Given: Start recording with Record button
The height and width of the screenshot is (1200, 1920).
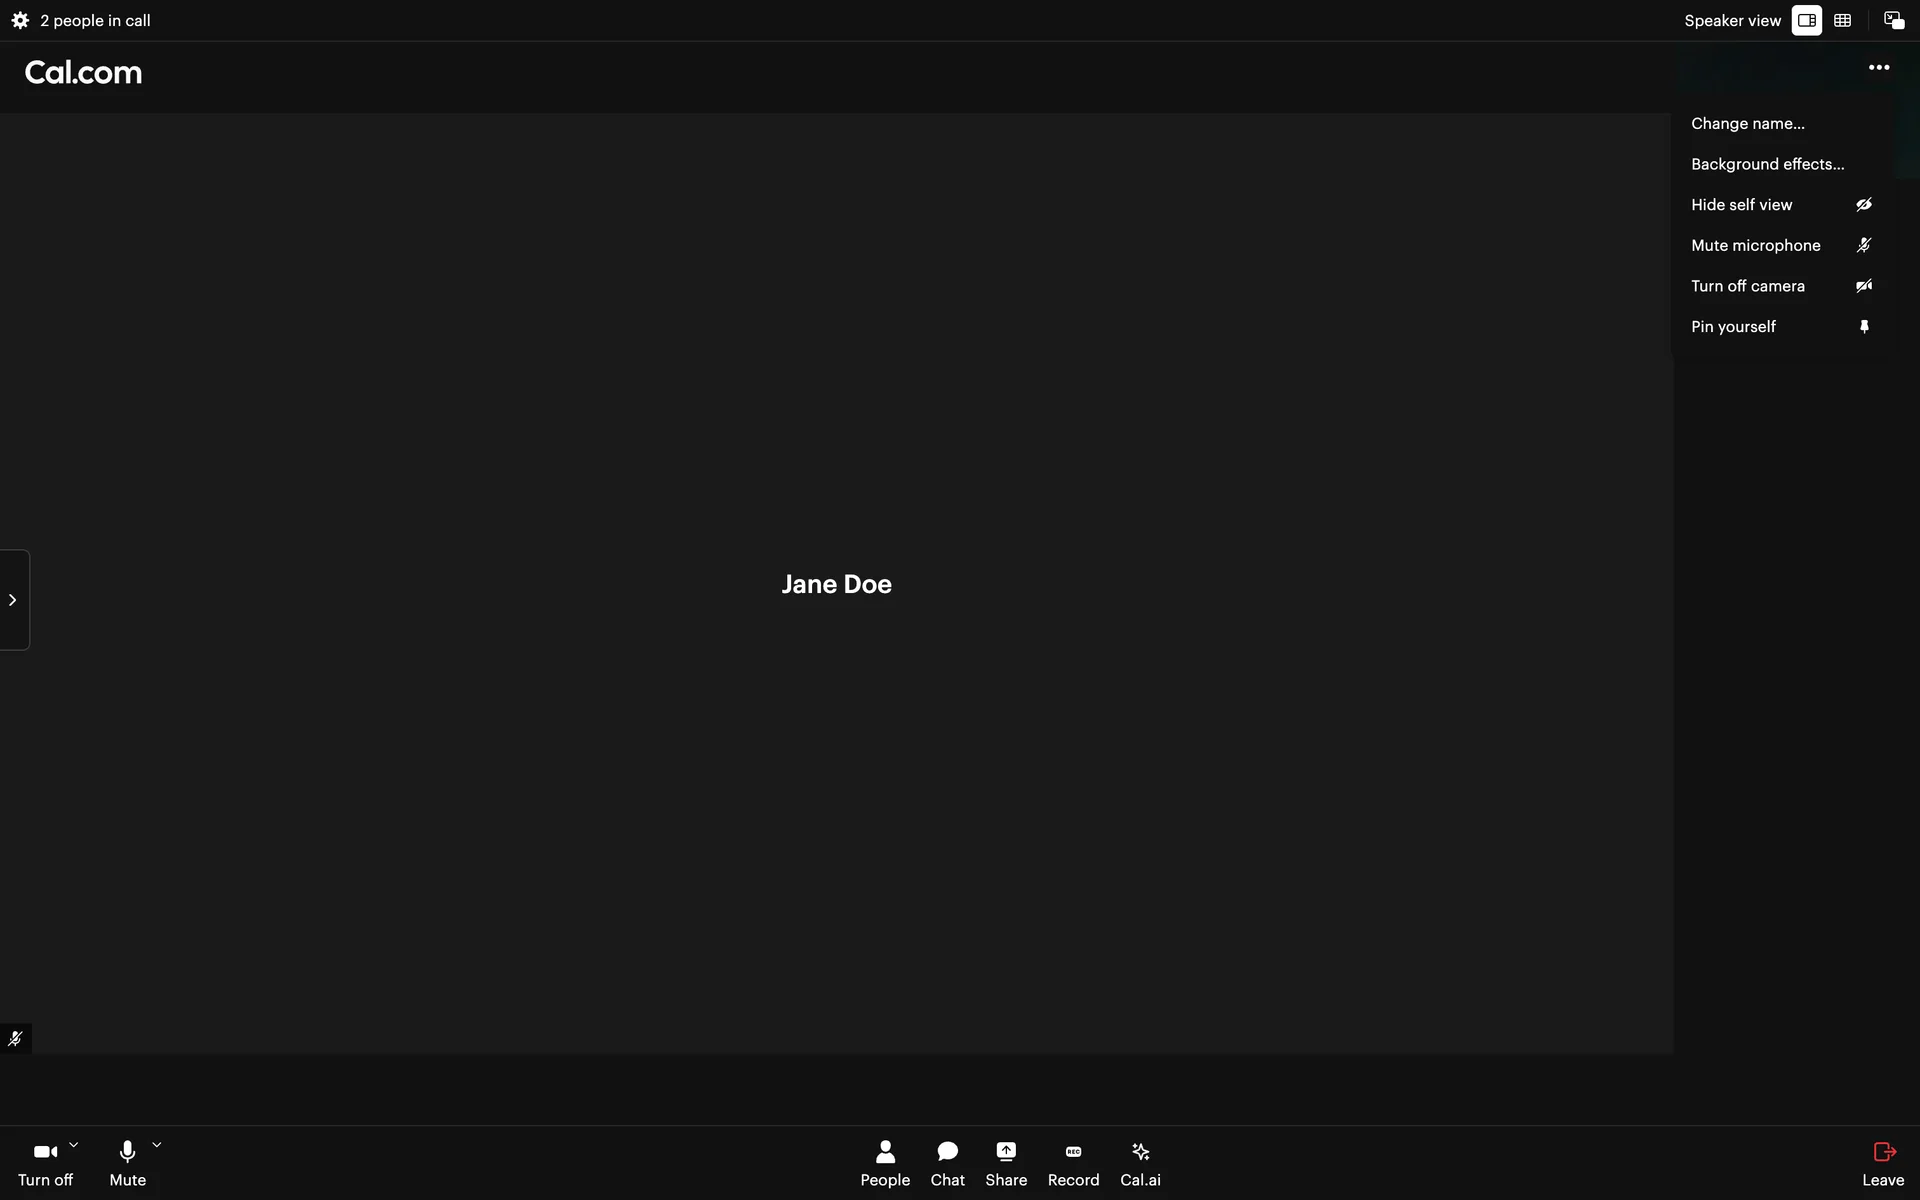Looking at the screenshot, I should pyautogui.click(x=1073, y=1164).
